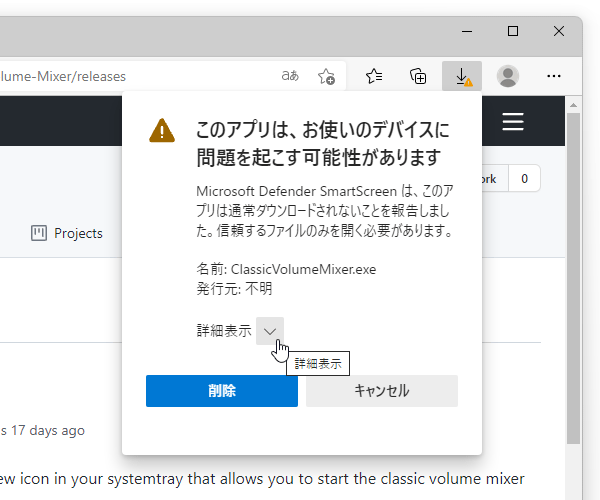Expand 詳細表示 chevron in warning dialog
The height and width of the screenshot is (500, 600).
coord(270,331)
